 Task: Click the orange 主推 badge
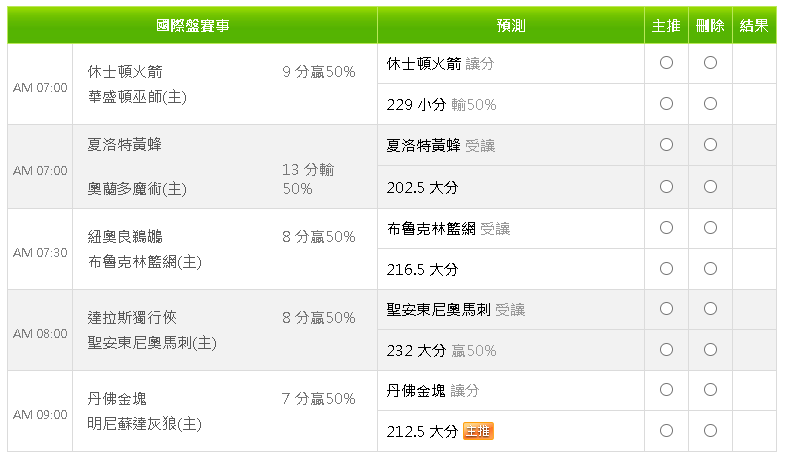pyautogui.click(x=478, y=431)
